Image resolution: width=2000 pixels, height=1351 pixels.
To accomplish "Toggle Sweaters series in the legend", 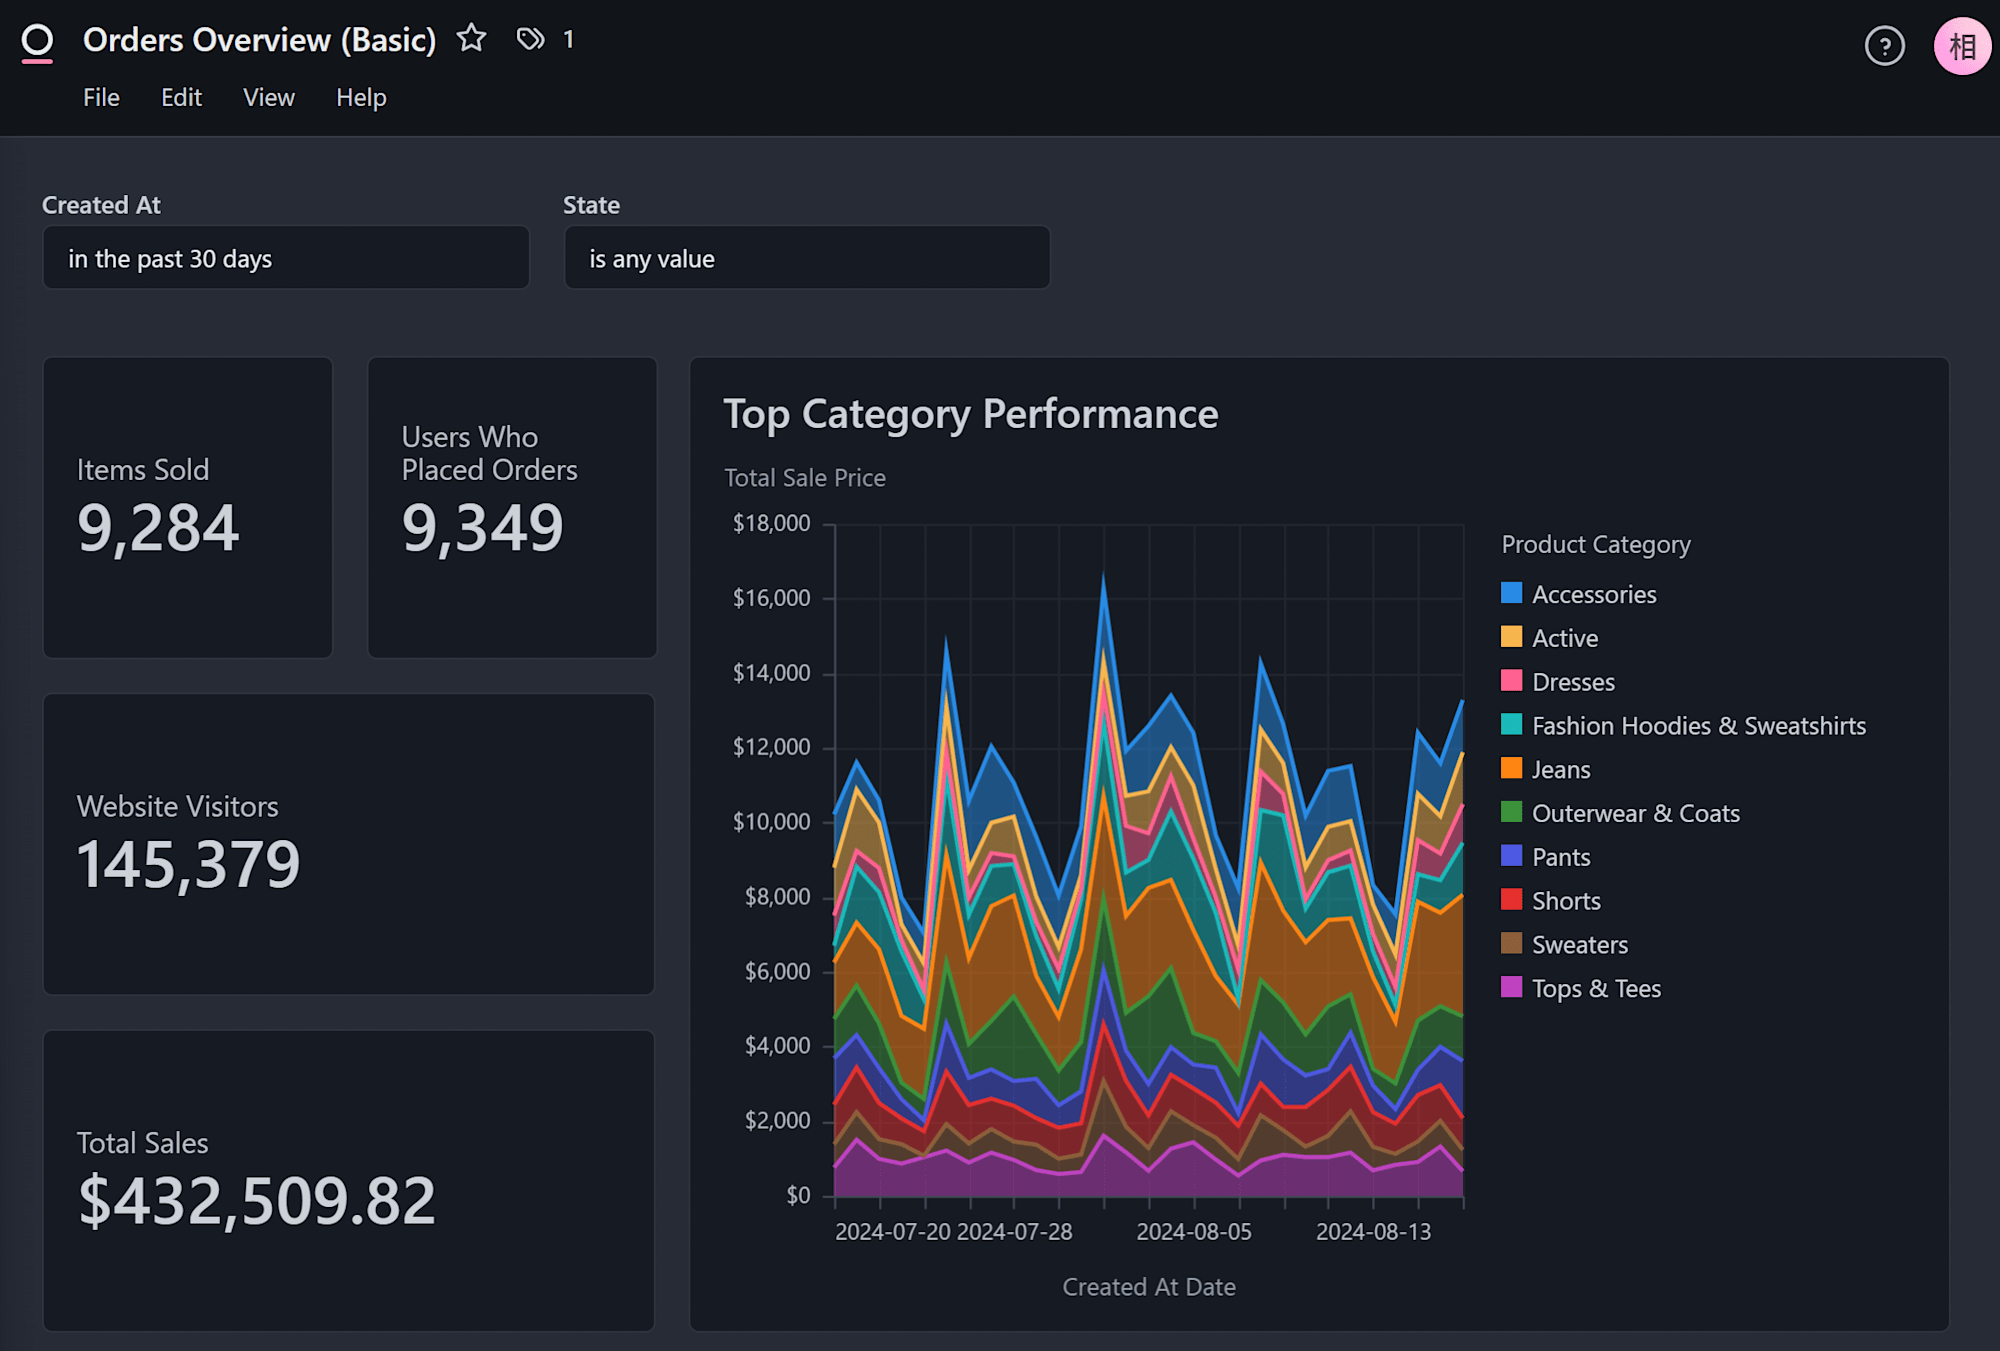I will (x=1565, y=945).
